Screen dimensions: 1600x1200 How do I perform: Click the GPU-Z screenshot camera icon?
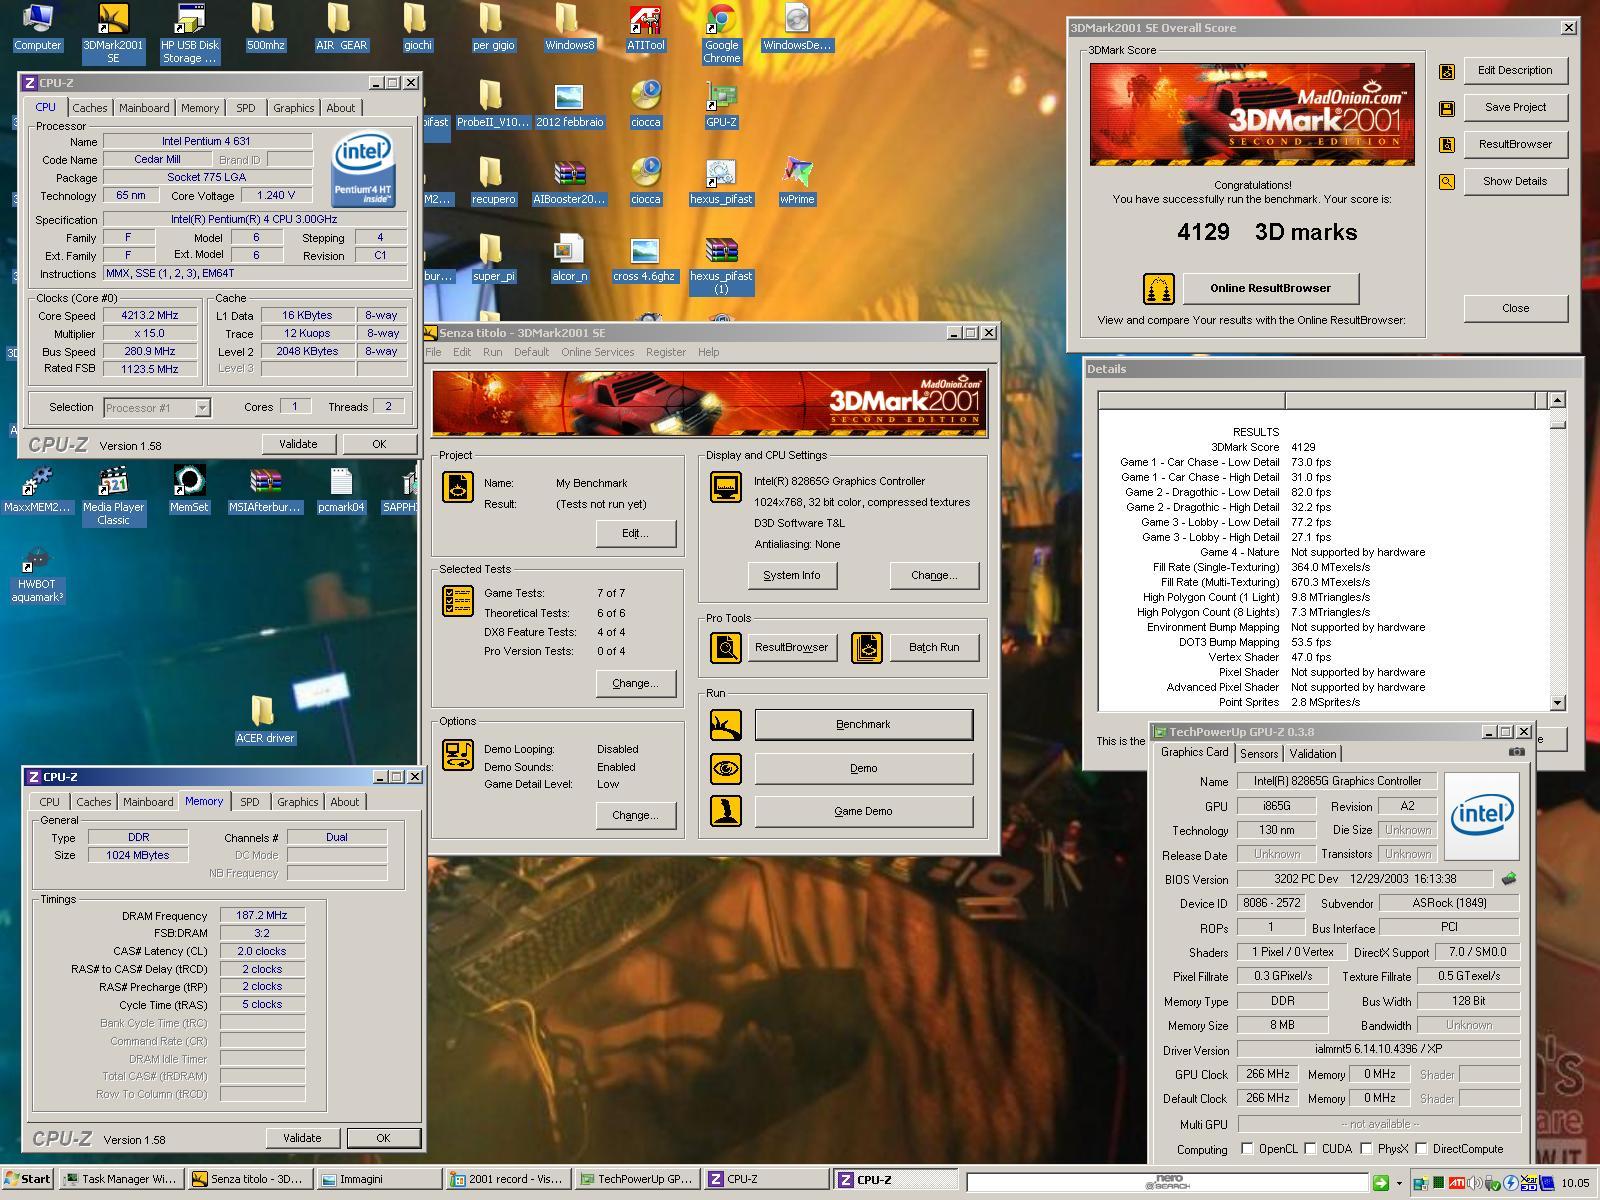tap(1517, 752)
